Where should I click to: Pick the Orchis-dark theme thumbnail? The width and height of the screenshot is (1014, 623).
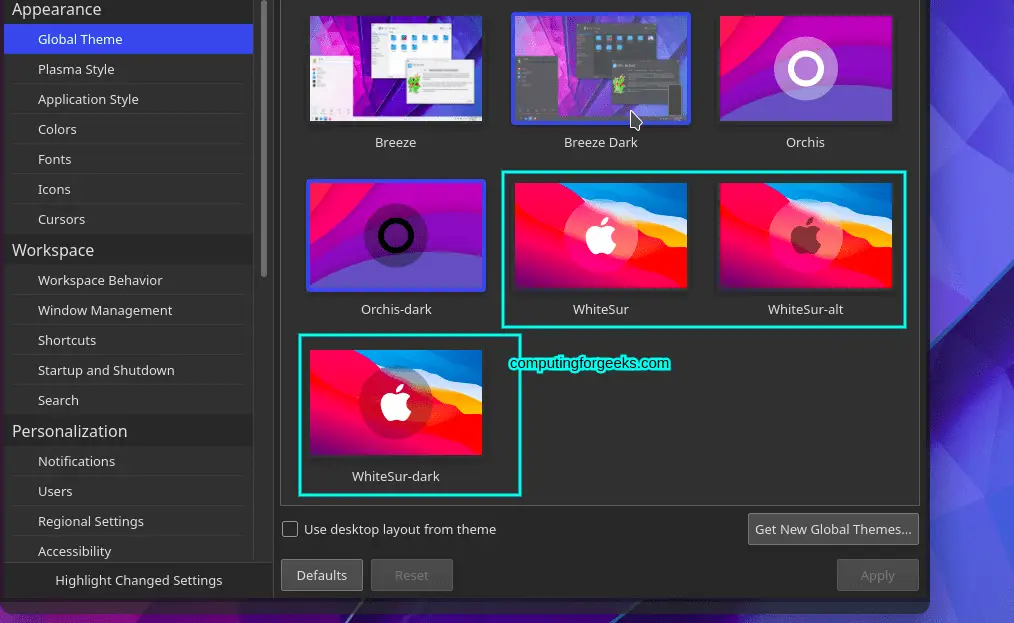396,235
